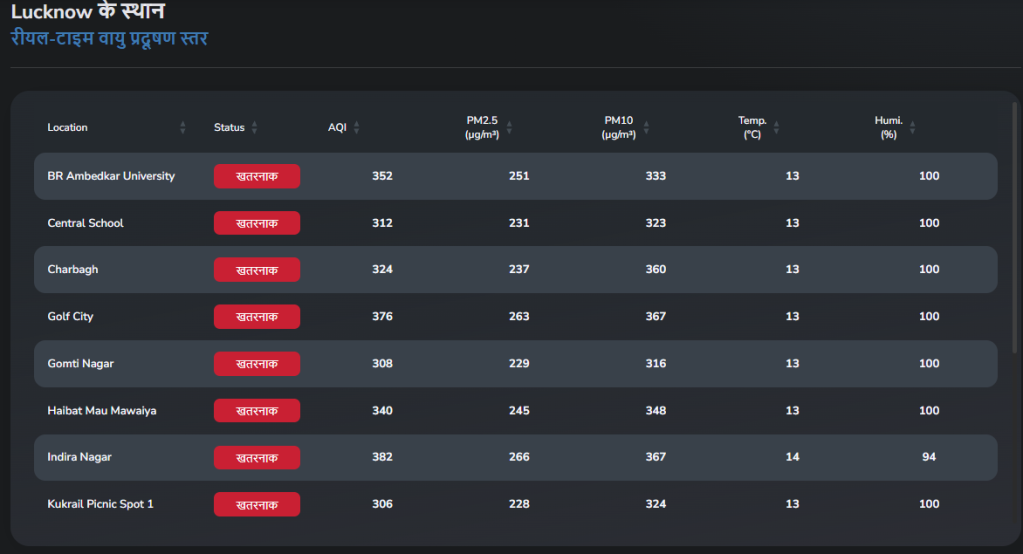
Task: Sort by AQI using arrow icon
Action: (x=357, y=128)
